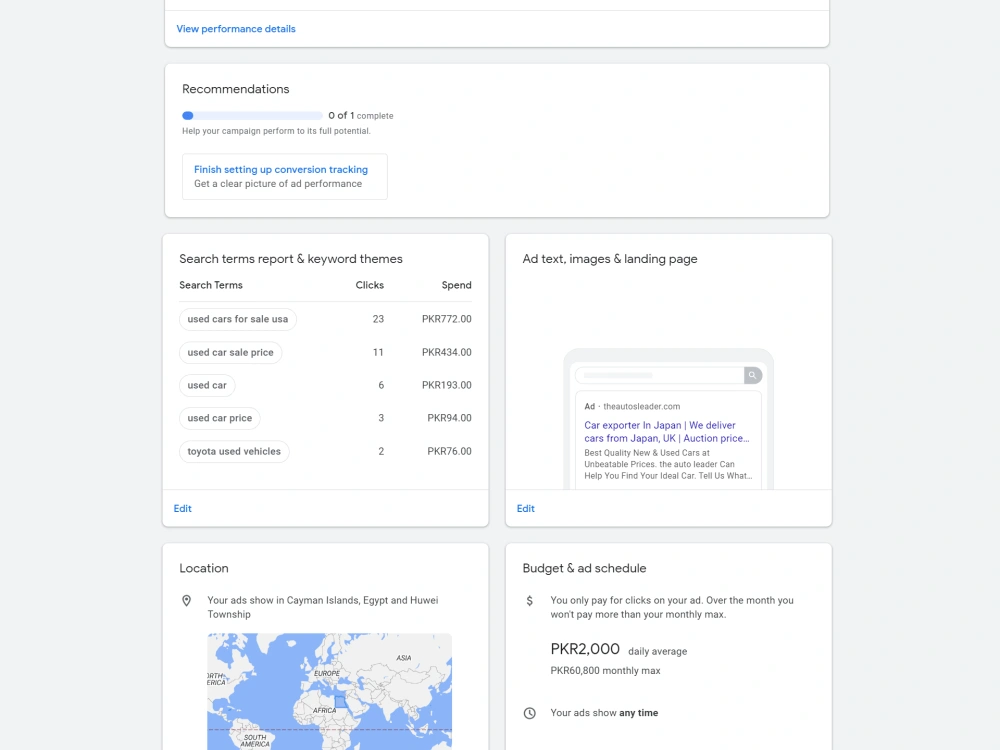Click the Spend column header
Viewport: 1000px width, 750px height.
coord(457,285)
